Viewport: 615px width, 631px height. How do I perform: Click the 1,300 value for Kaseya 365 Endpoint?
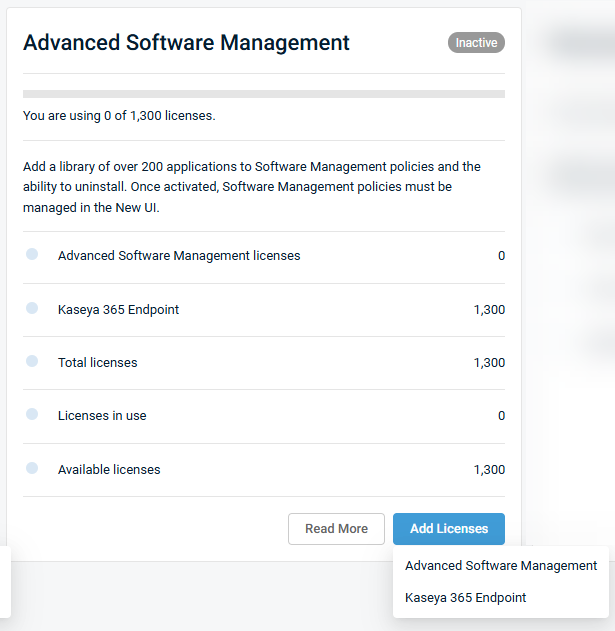(x=489, y=309)
